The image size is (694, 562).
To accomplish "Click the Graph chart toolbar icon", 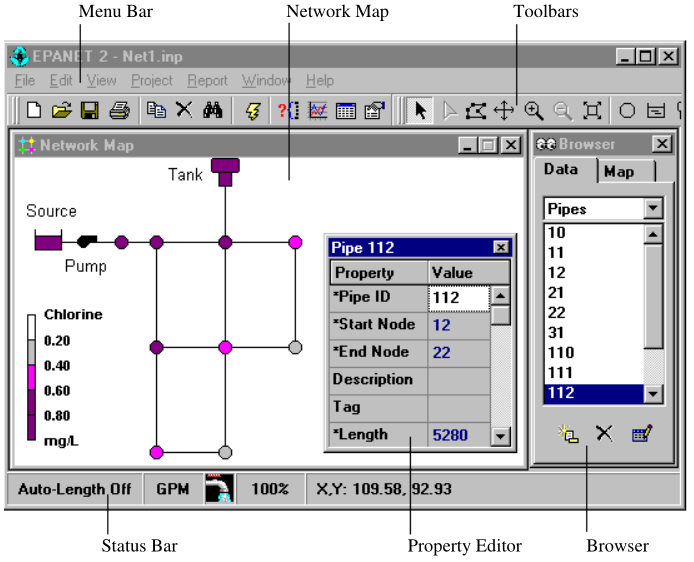I will tap(318, 111).
